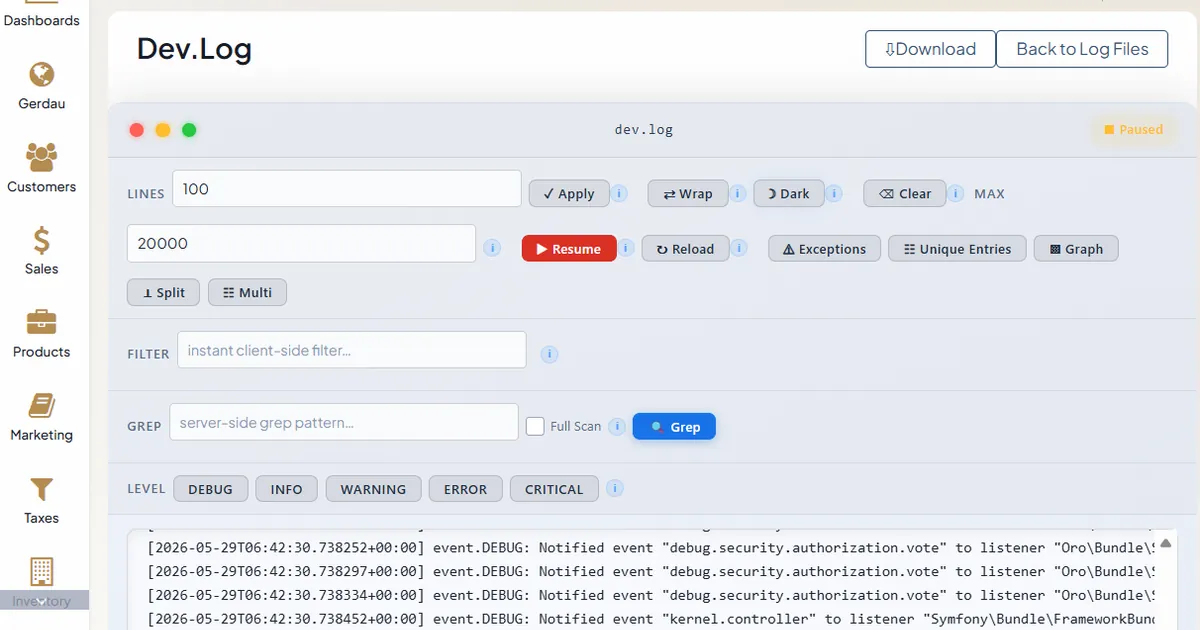Focus the Max 20000 input field
1200x630 pixels.
click(301, 243)
